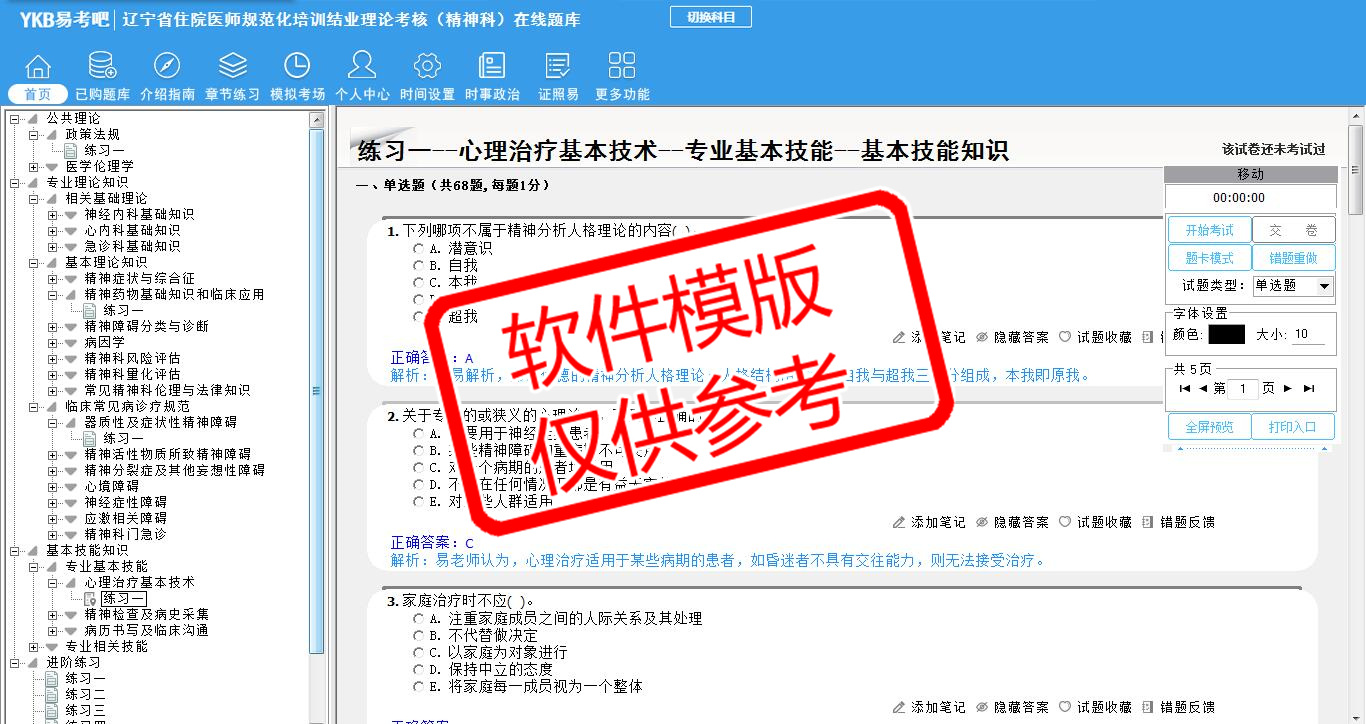Select option A 潜意识 in question 1
The height and width of the screenshot is (724, 1366).
point(419,248)
